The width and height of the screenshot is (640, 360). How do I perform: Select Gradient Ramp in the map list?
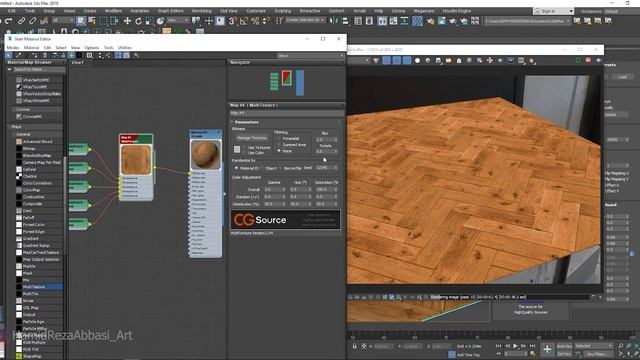tap(36, 245)
